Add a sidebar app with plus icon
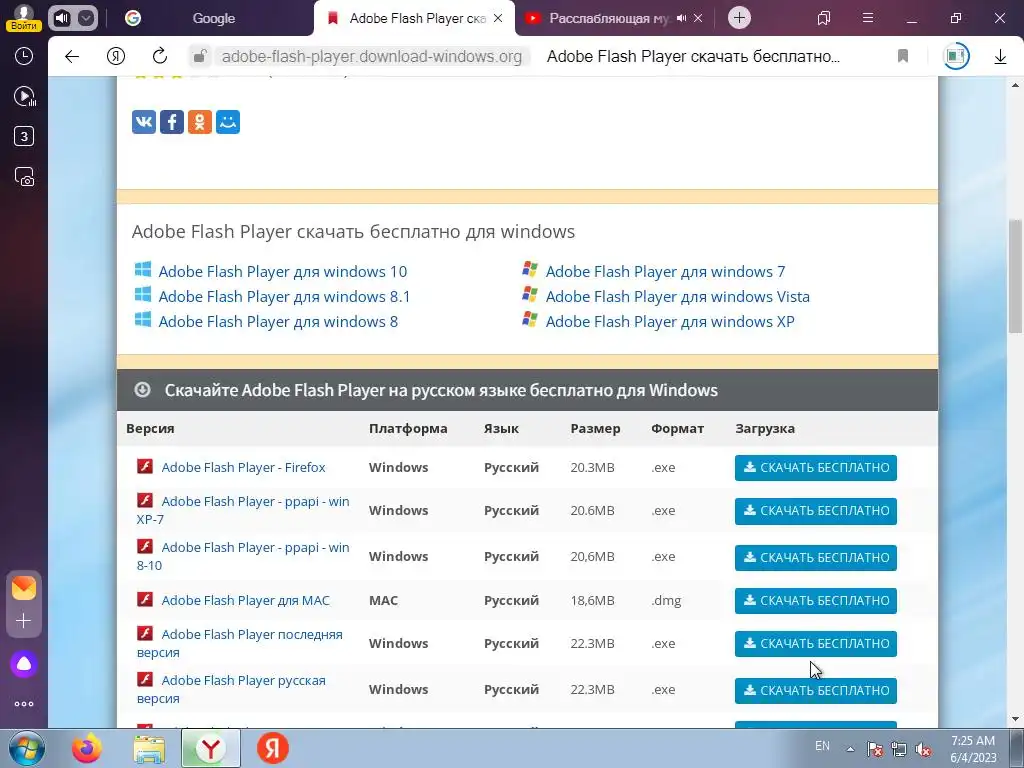Image resolution: width=1024 pixels, height=768 pixels. (x=24, y=620)
